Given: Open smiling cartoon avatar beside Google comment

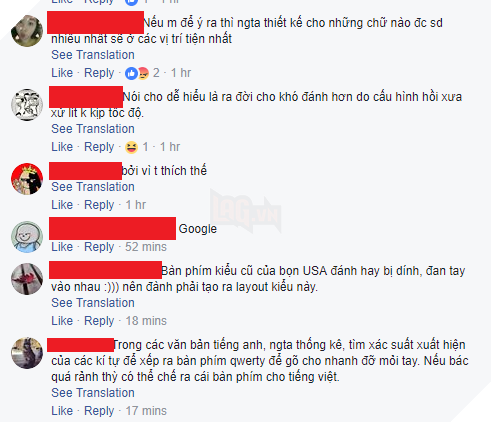Looking at the screenshot, I should point(27,237).
